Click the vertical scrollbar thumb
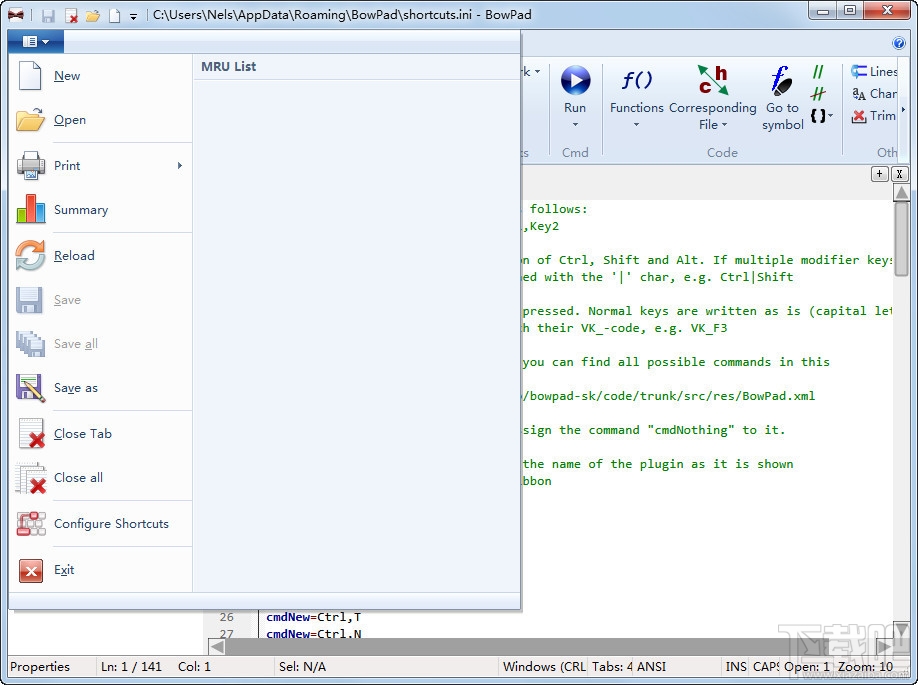 [902, 238]
